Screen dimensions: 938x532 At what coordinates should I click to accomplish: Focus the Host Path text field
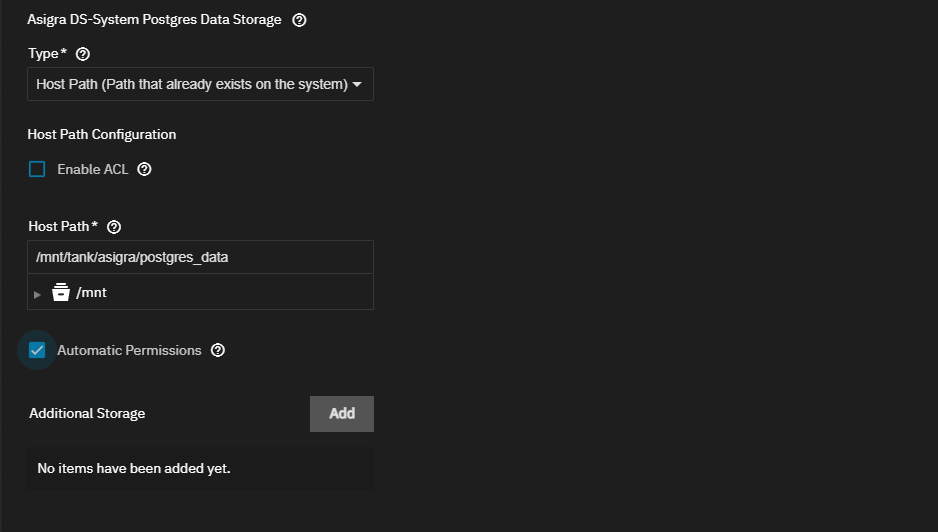[x=200, y=257]
